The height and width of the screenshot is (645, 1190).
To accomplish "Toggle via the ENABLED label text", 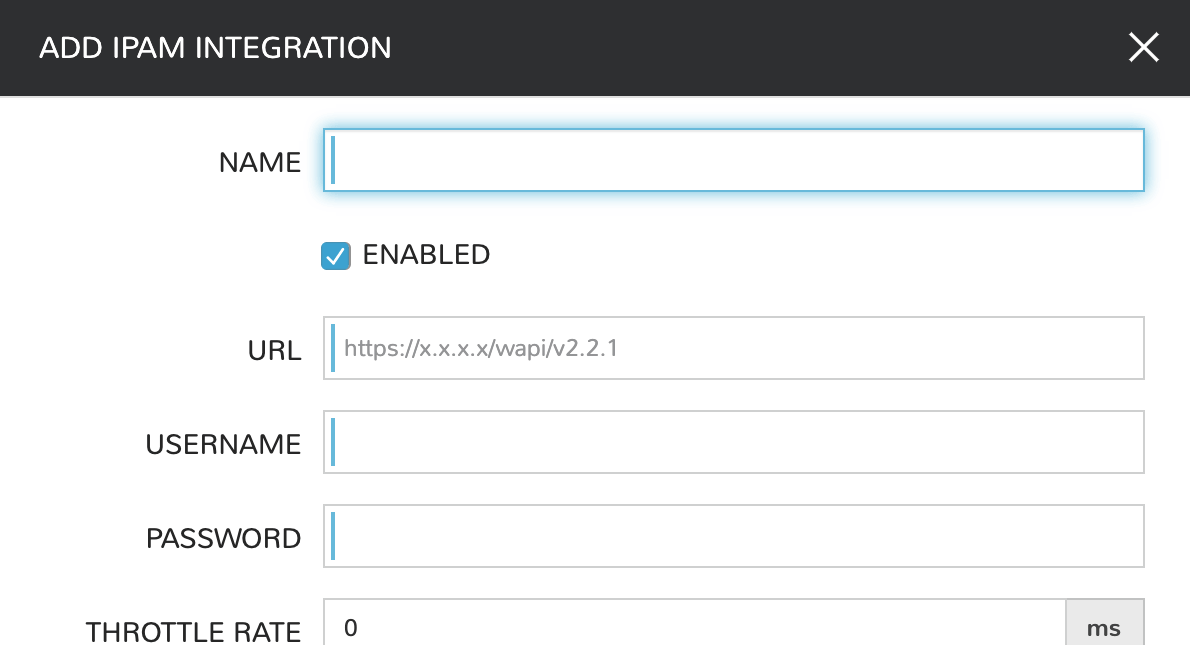I will [426, 255].
